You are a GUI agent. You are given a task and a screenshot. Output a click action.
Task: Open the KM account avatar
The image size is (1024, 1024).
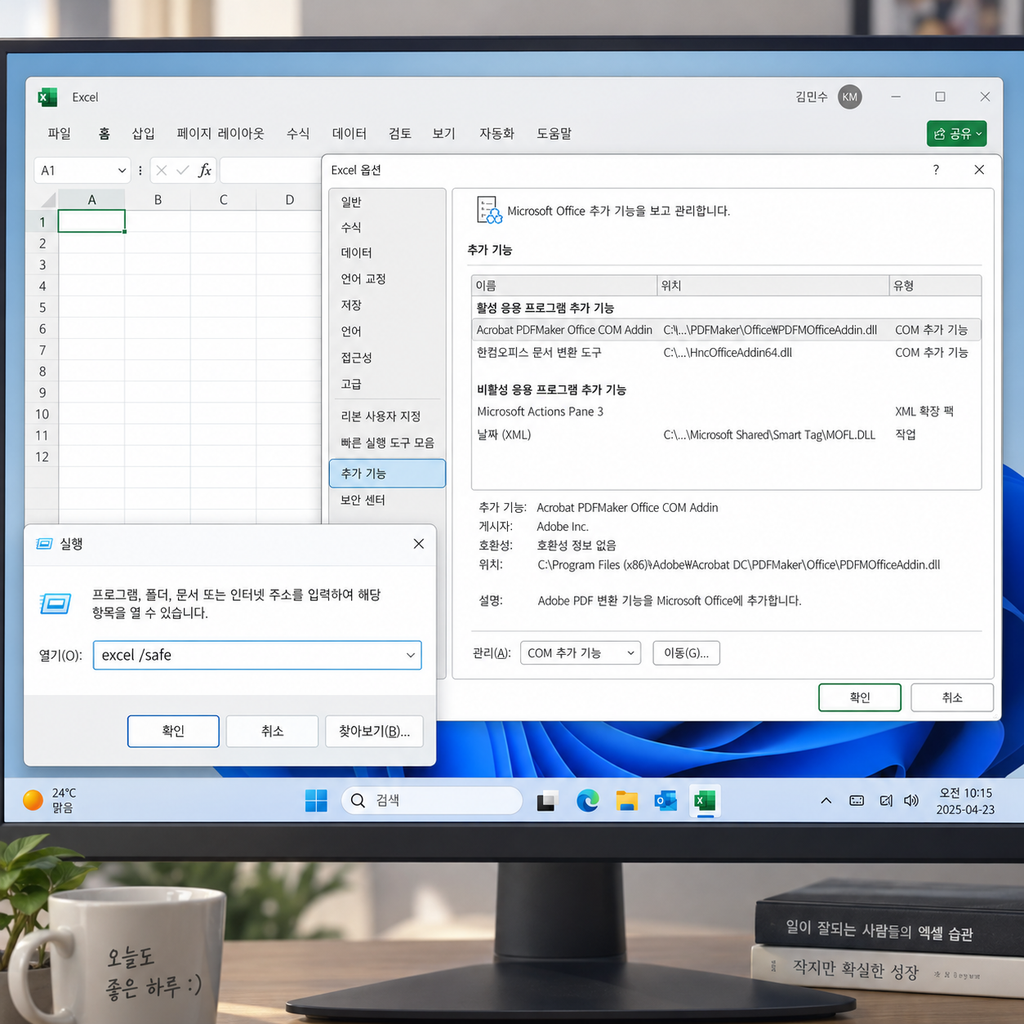click(x=849, y=97)
